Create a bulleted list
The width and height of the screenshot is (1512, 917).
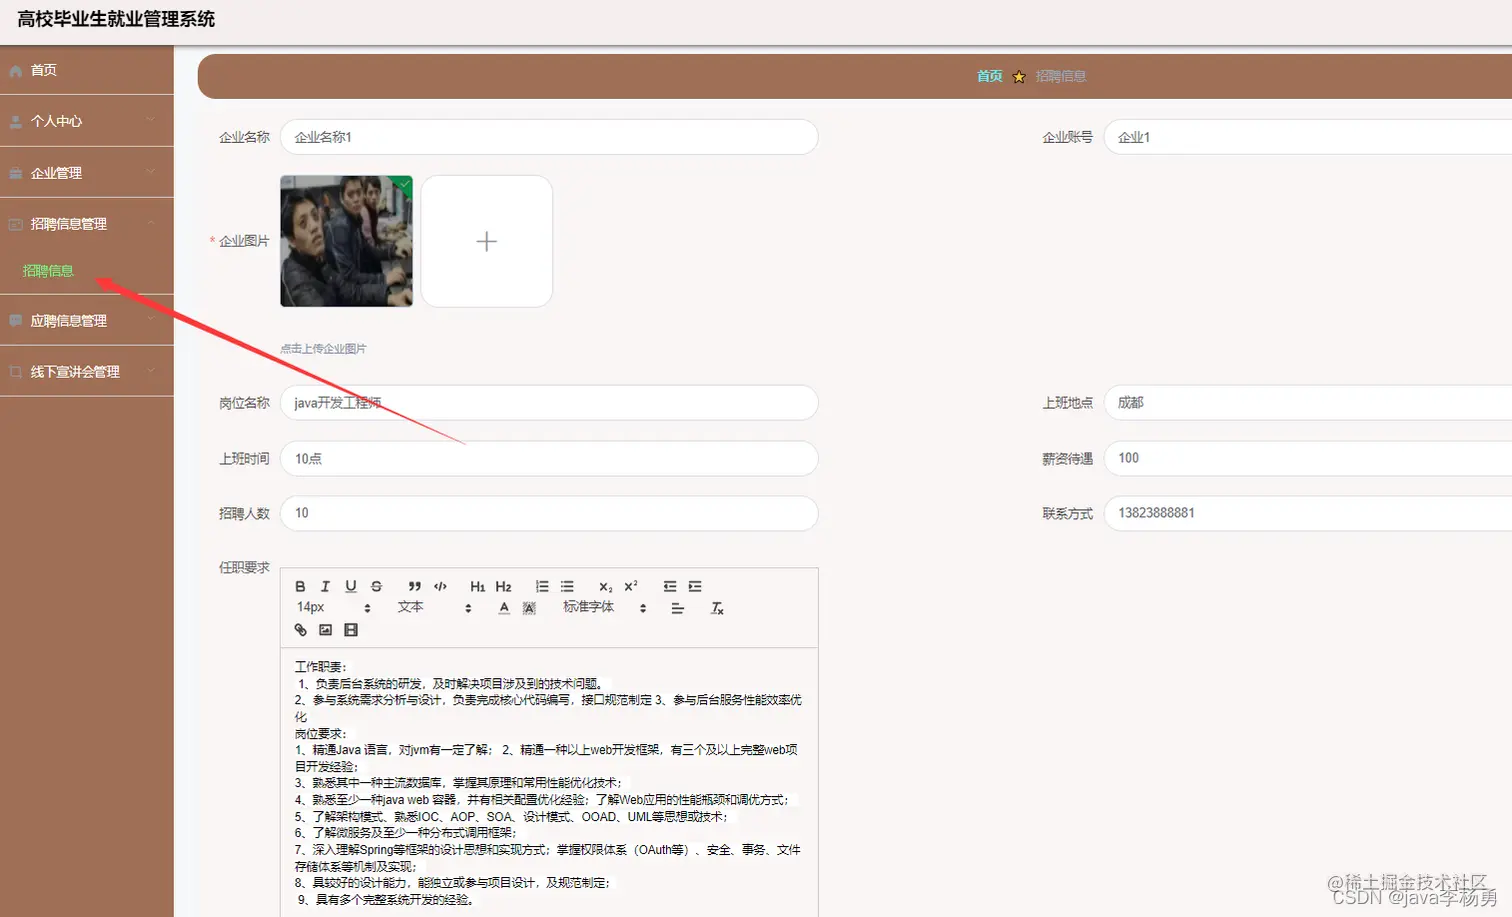[567, 587]
